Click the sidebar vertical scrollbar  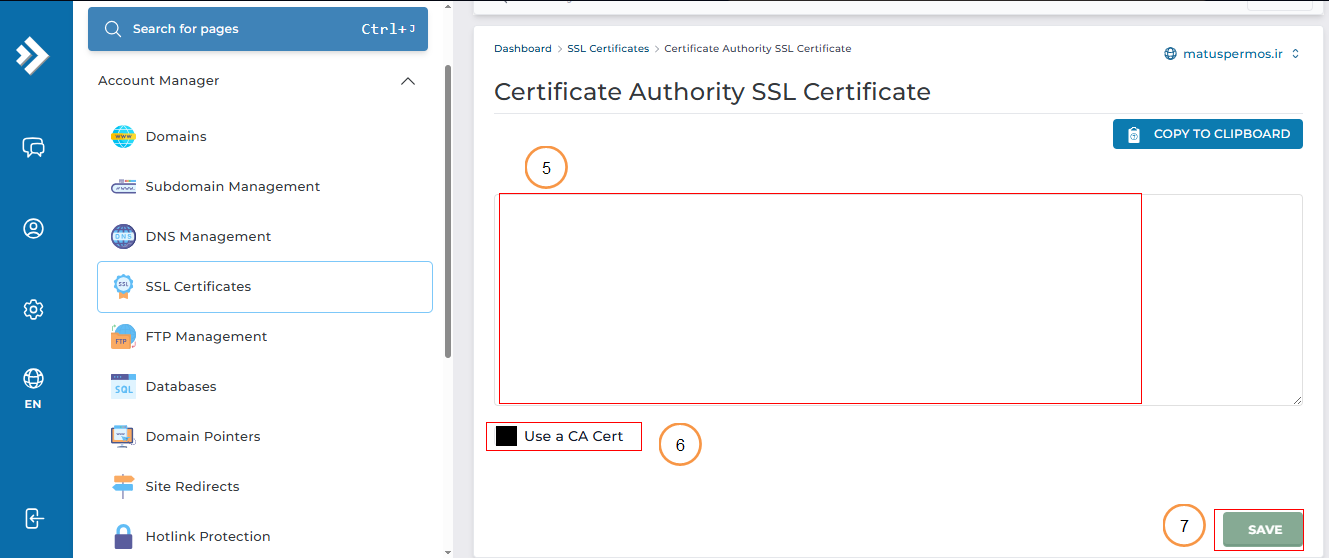pyautogui.click(x=448, y=210)
